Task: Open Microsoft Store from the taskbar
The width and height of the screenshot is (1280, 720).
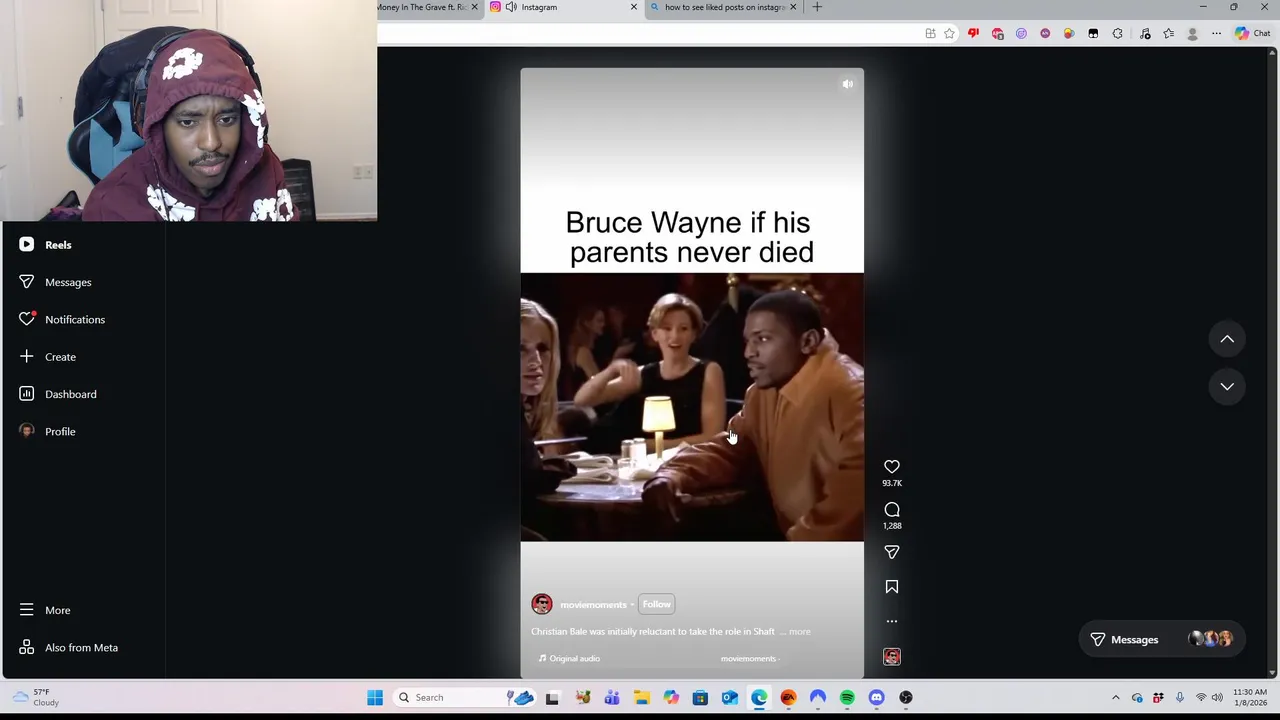Action: [x=700, y=698]
